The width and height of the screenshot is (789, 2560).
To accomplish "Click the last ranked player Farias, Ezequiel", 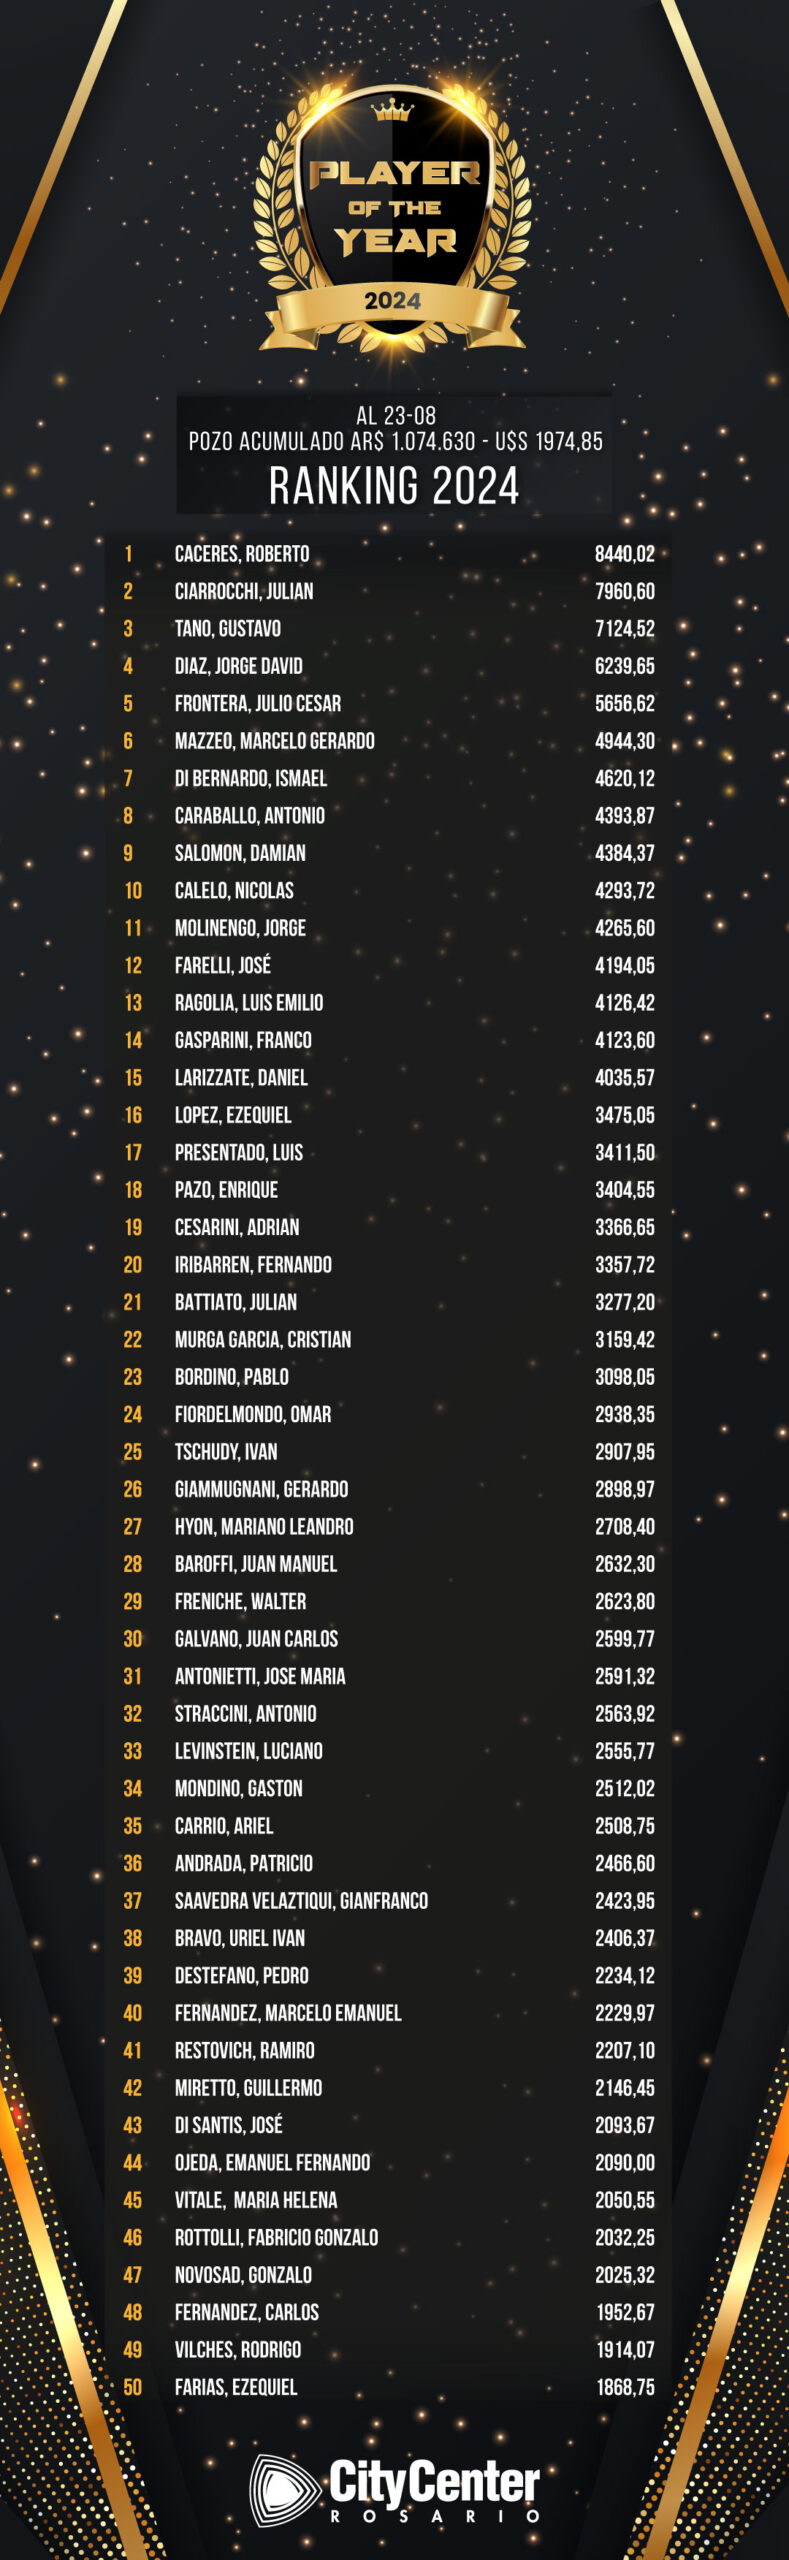I will coord(236,2387).
